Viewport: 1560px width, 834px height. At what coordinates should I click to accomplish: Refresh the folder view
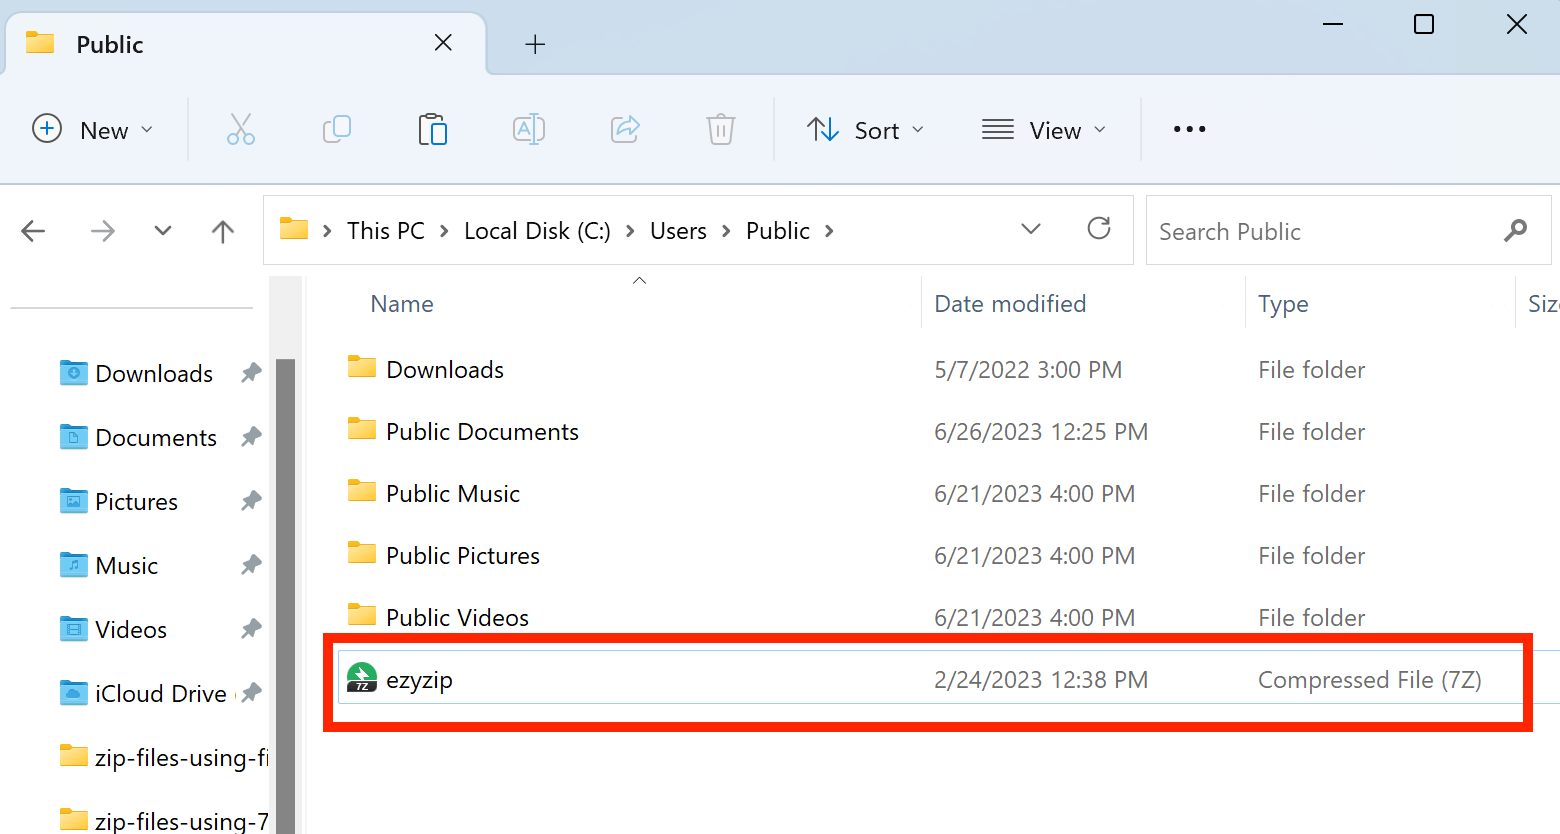click(x=1099, y=229)
